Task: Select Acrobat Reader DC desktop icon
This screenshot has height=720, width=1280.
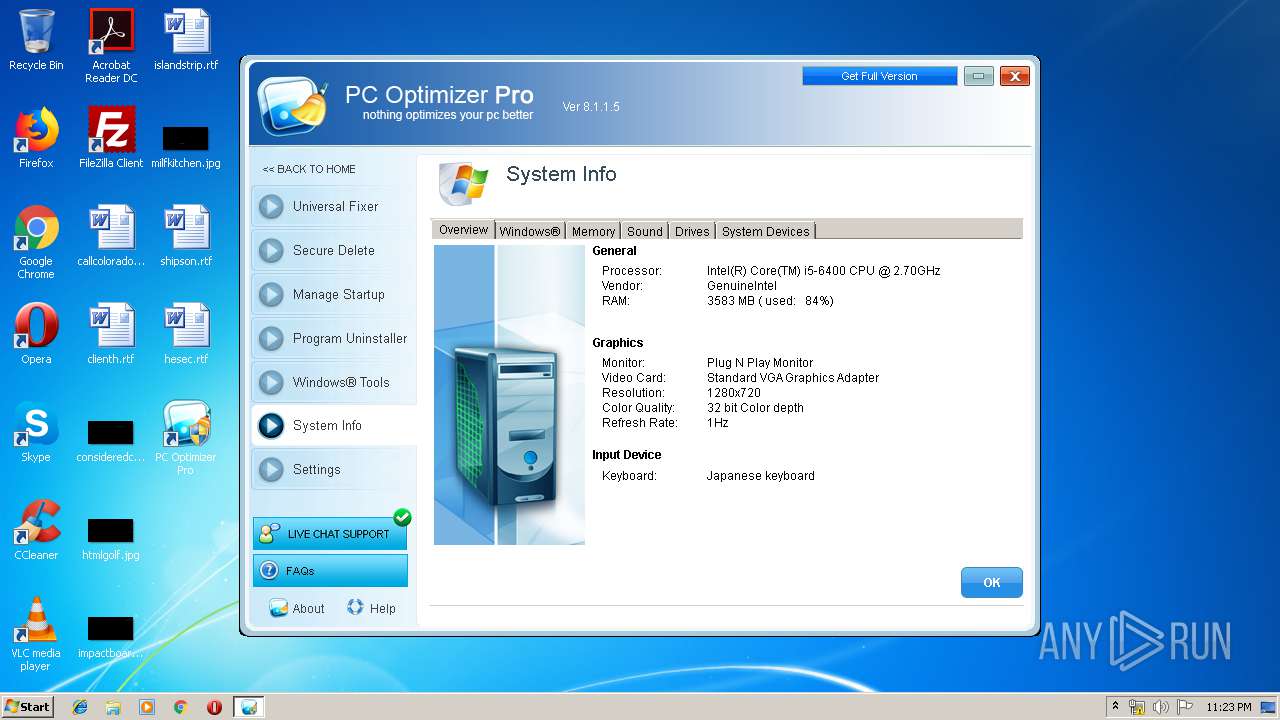Action: [111, 46]
